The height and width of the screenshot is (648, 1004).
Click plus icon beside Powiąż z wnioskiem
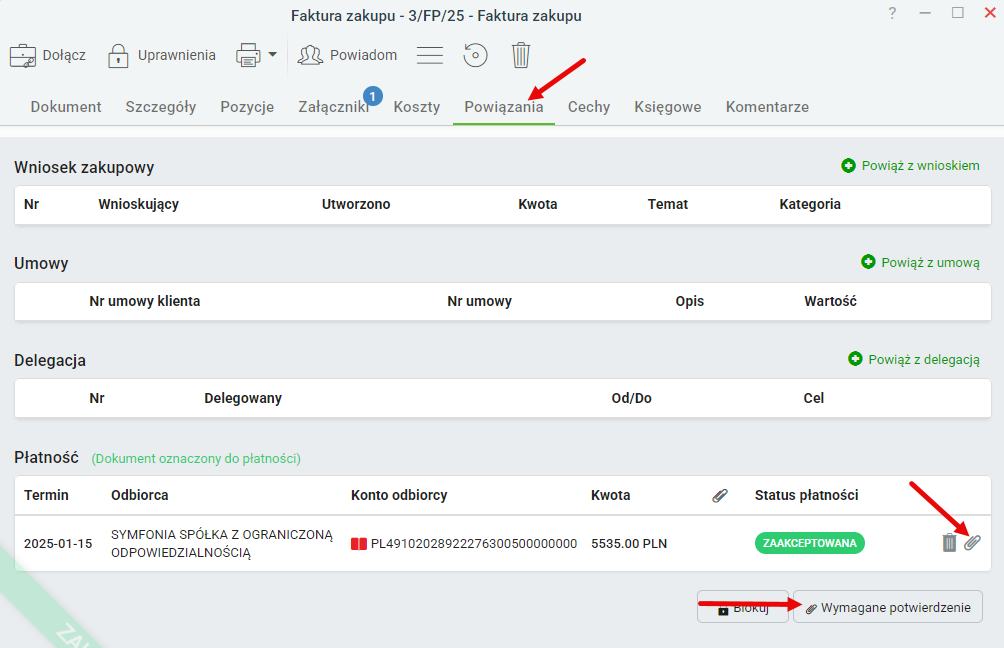coord(848,166)
